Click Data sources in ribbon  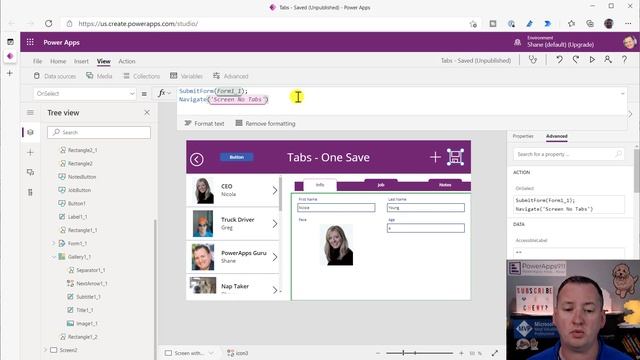point(55,76)
